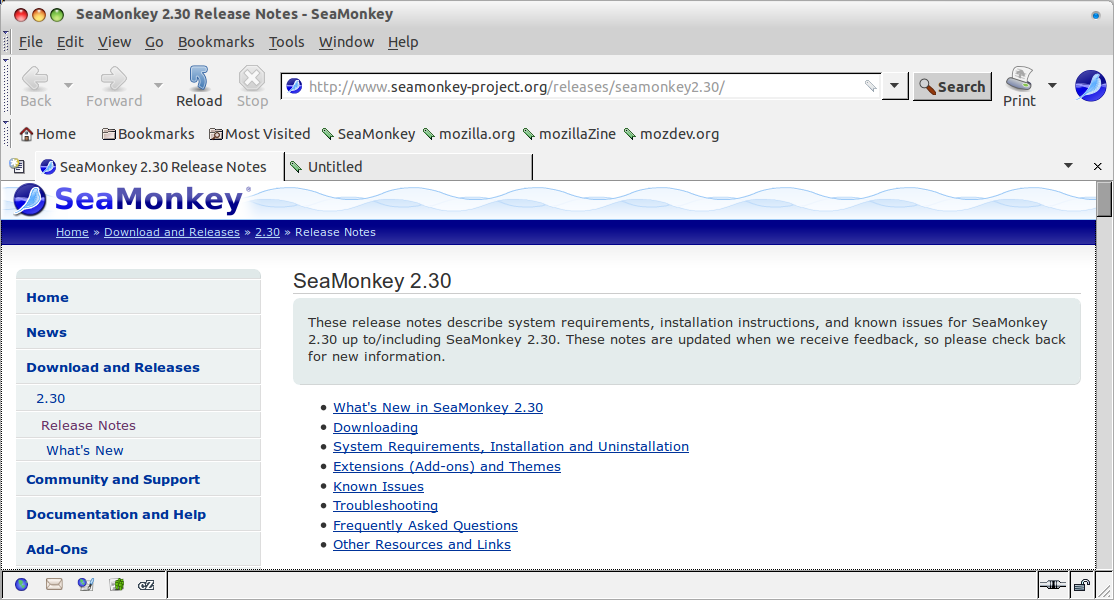Select Download and Releases in the sidebar
The image size is (1114, 600).
pos(139,367)
